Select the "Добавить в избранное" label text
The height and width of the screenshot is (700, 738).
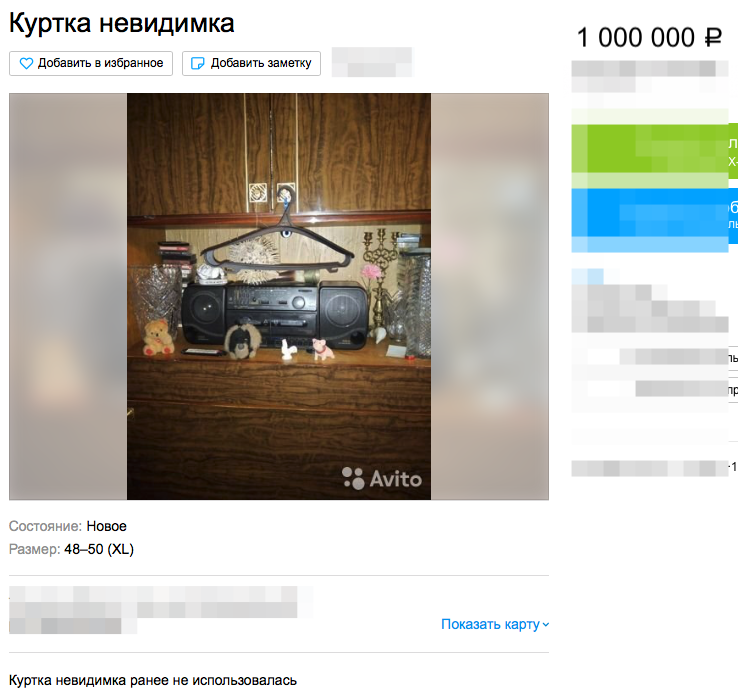tap(100, 63)
